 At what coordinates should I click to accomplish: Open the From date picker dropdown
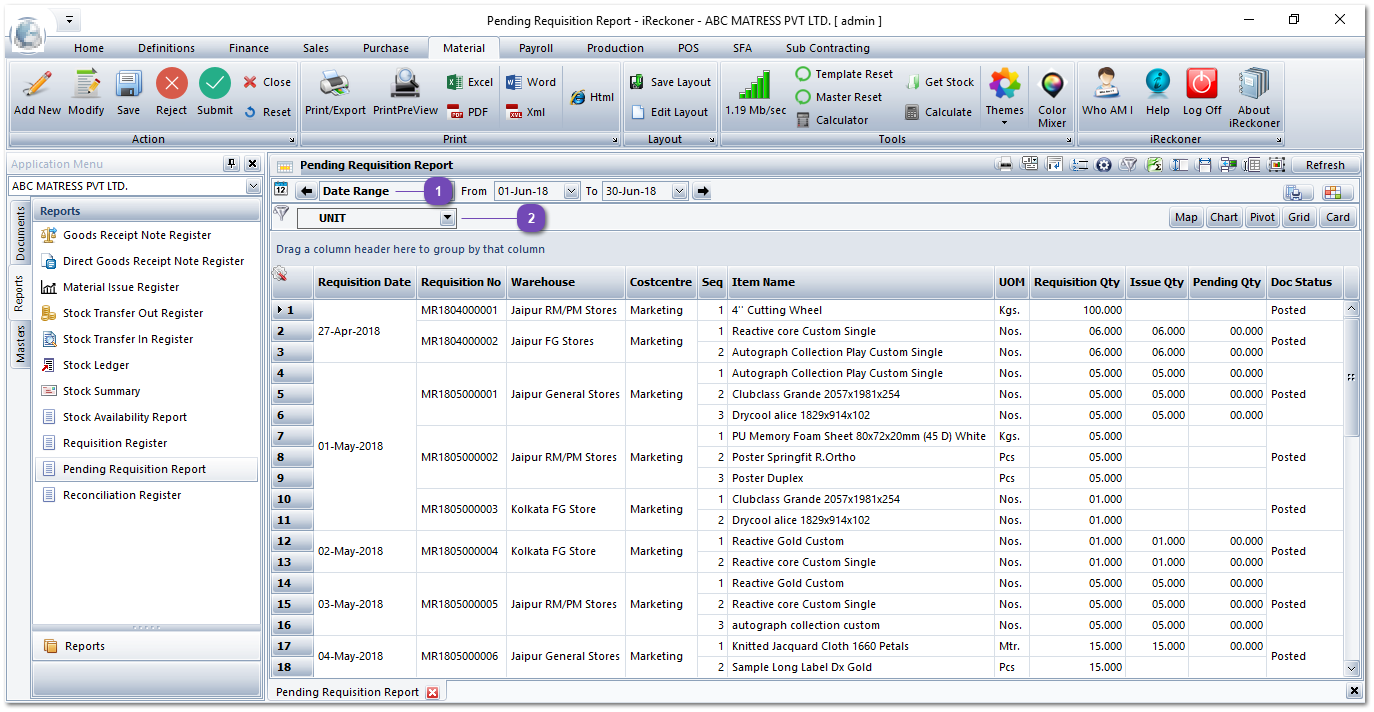pyautogui.click(x=572, y=190)
